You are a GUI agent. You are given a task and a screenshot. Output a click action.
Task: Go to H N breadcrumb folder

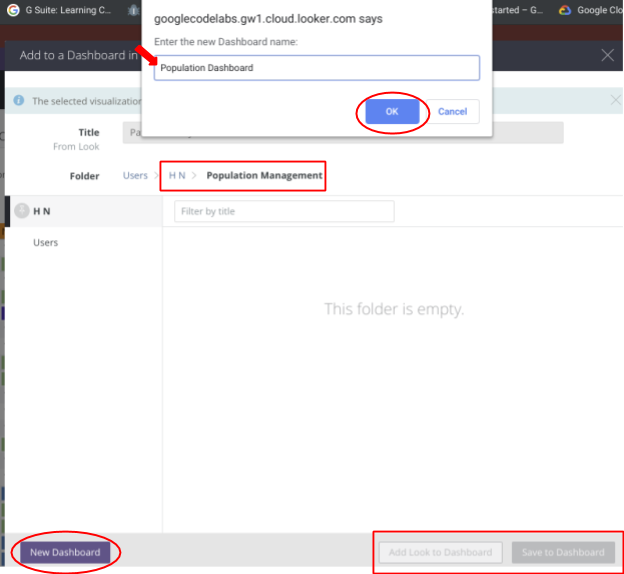177,176
